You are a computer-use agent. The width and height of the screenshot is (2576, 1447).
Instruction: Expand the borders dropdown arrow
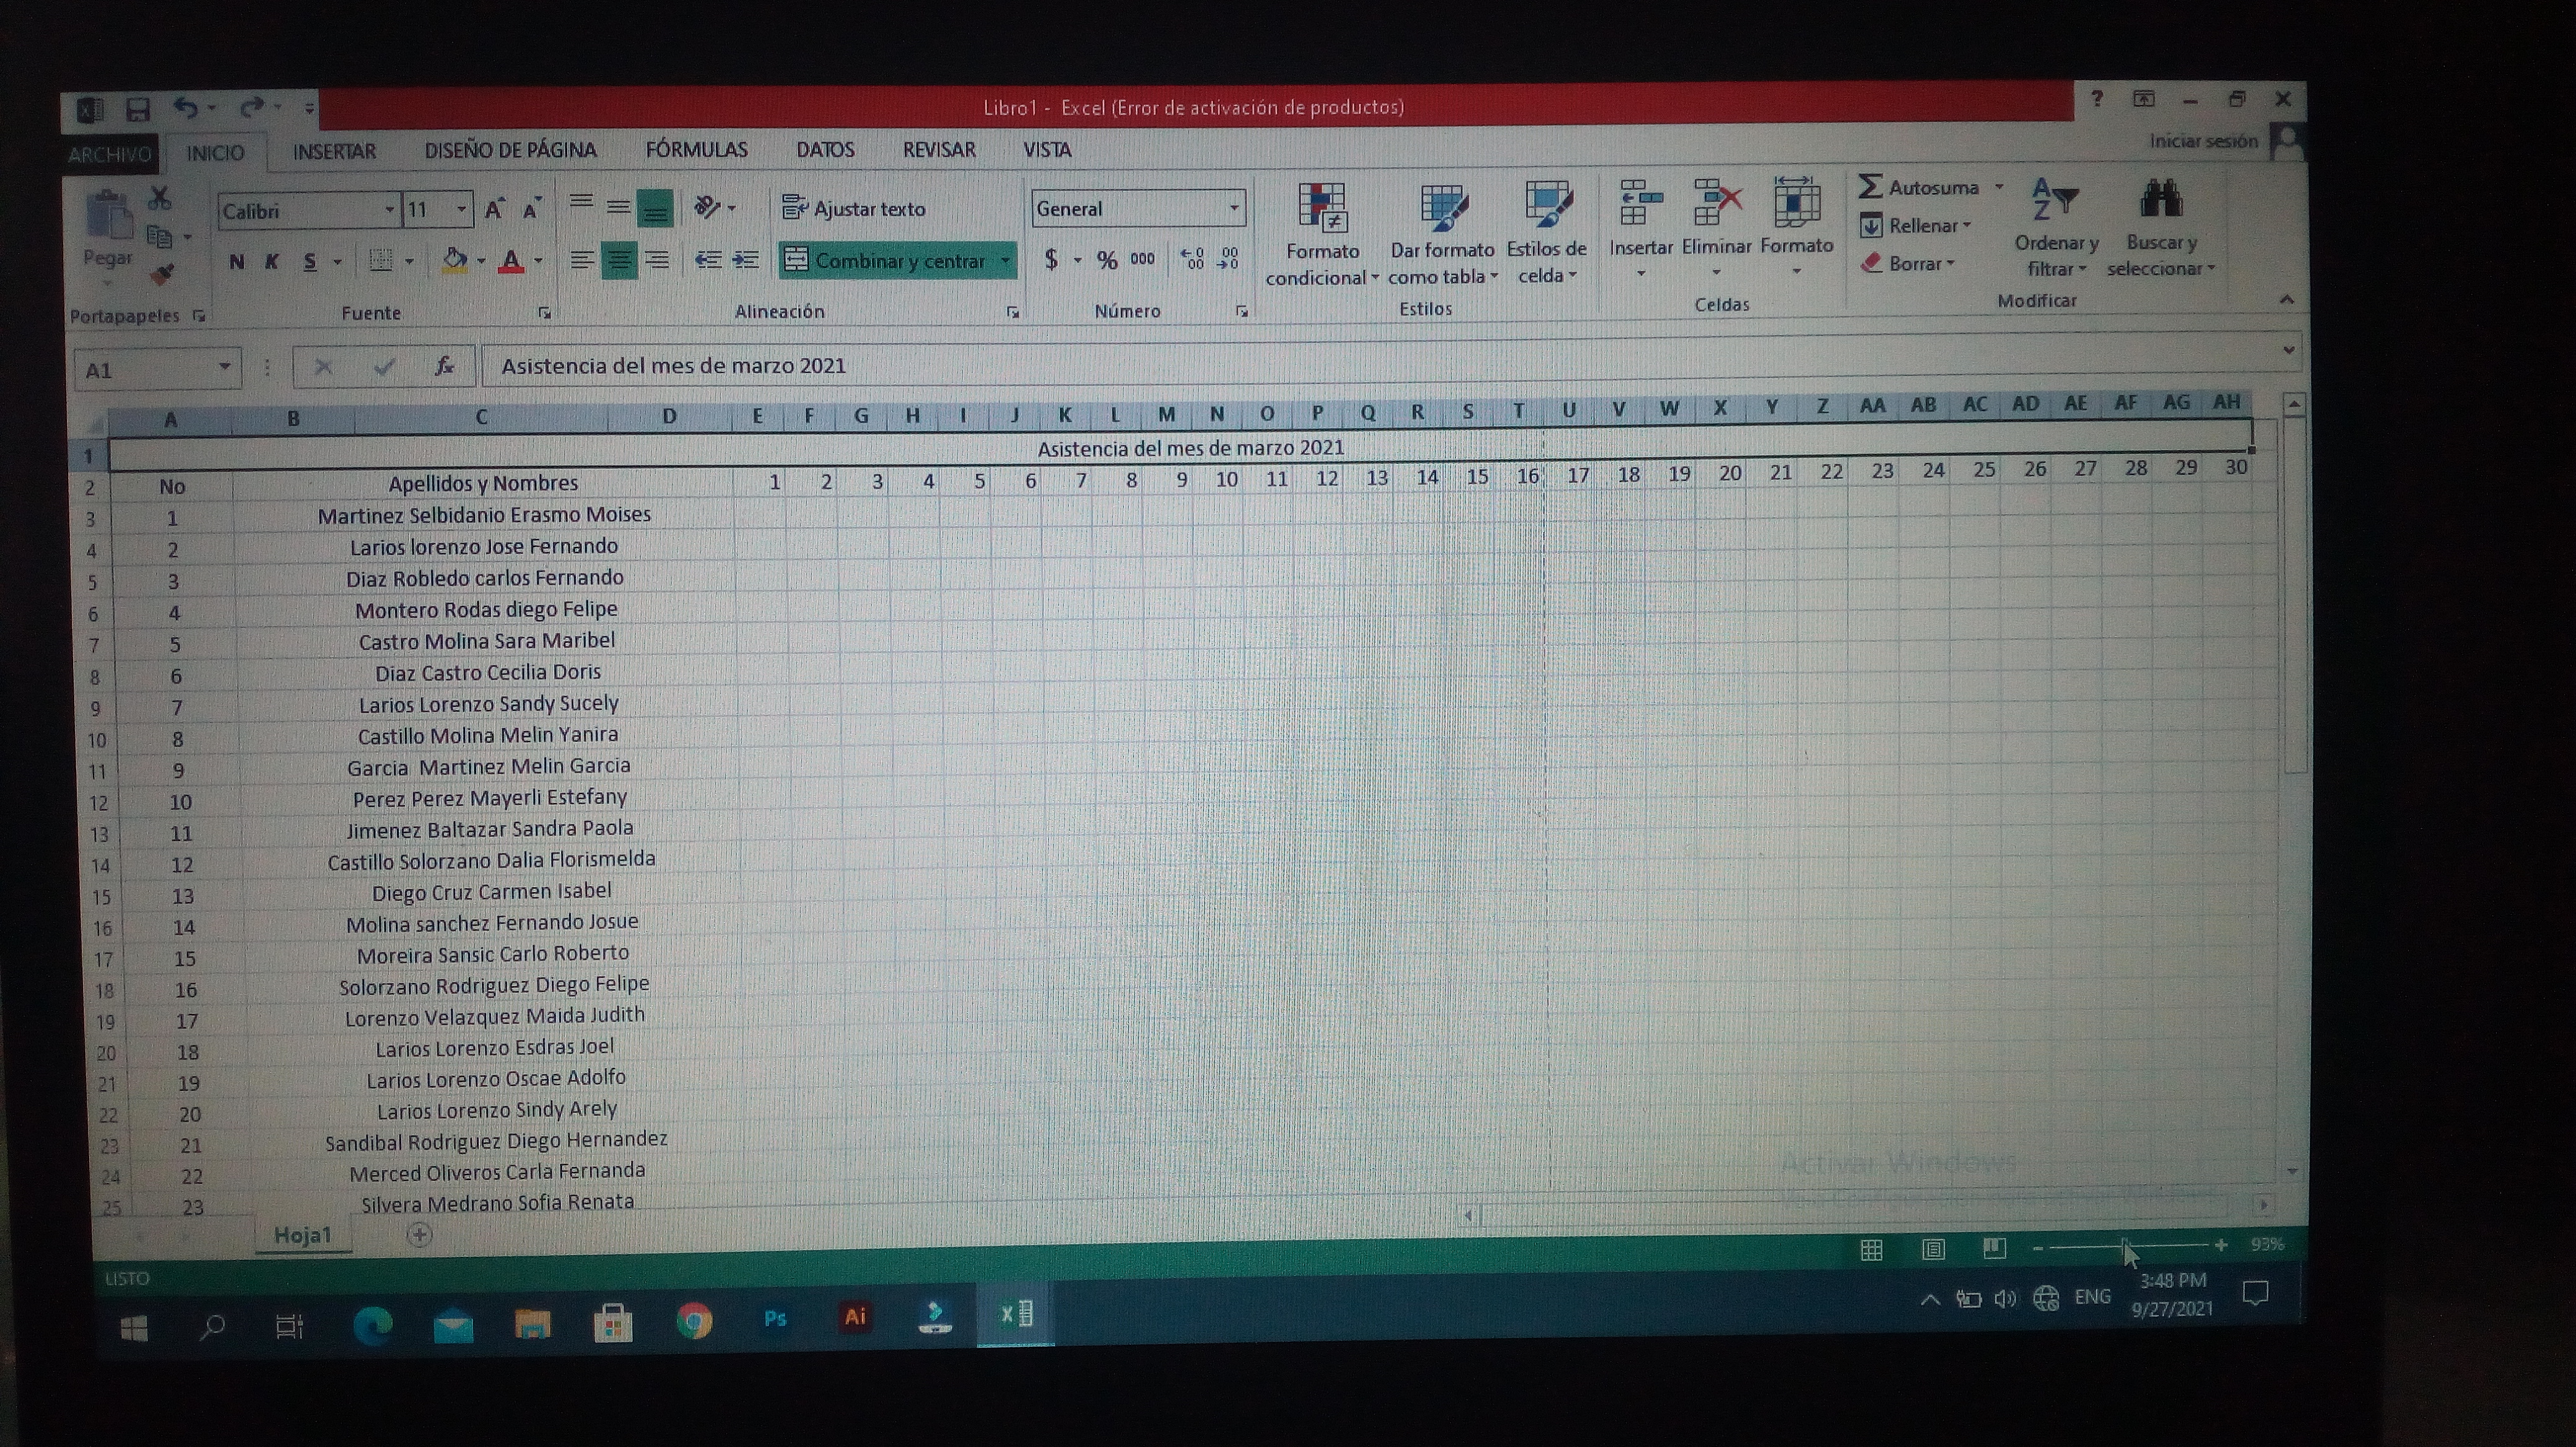pos(409,262)
